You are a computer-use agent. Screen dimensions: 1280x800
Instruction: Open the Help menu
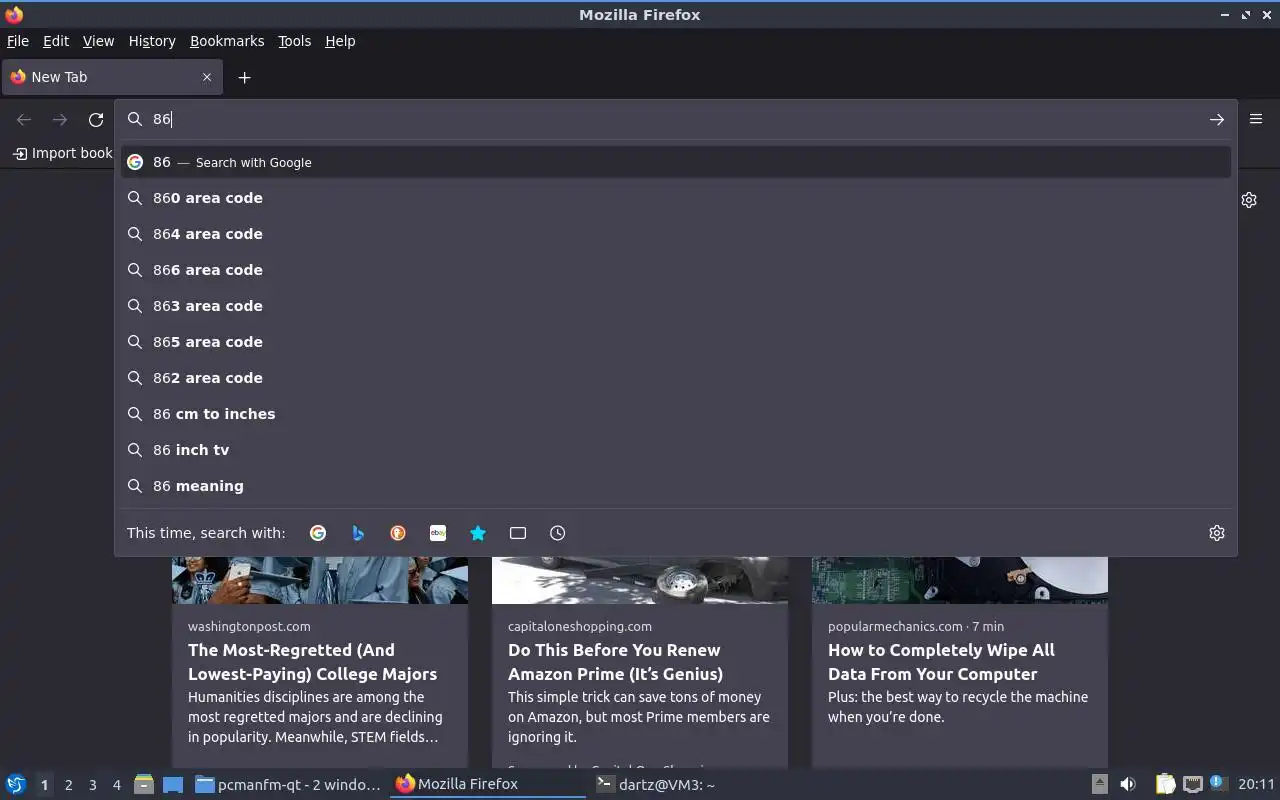[340, 41]
